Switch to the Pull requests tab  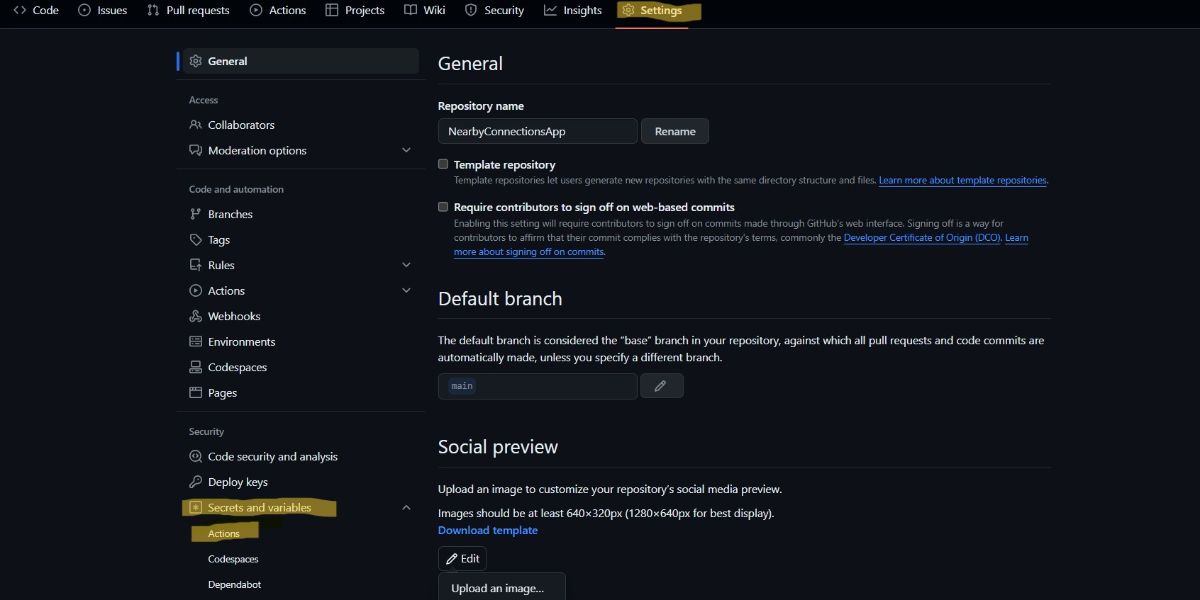click(188, 10)
